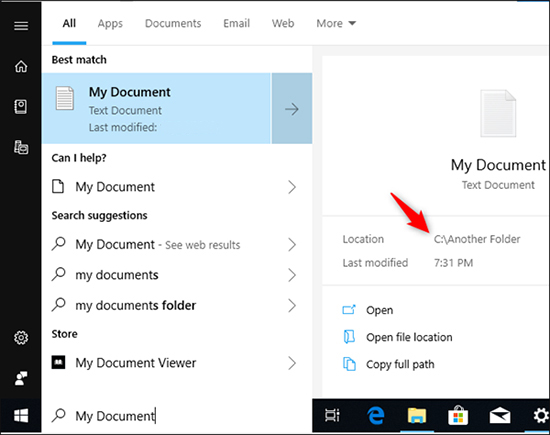Switch to the All tab
This screenshot has height=435, width=550.
tap(69, 24)
